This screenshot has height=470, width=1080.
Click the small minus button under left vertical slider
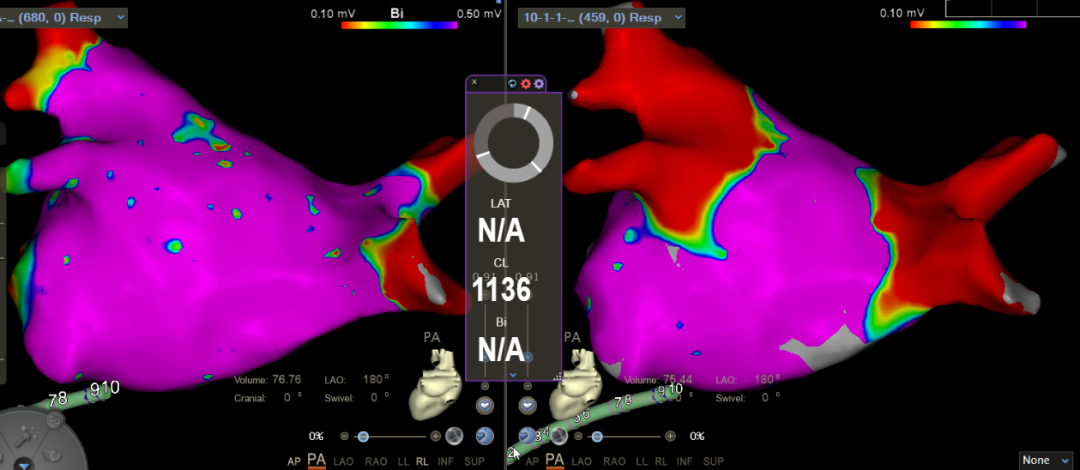485,386
